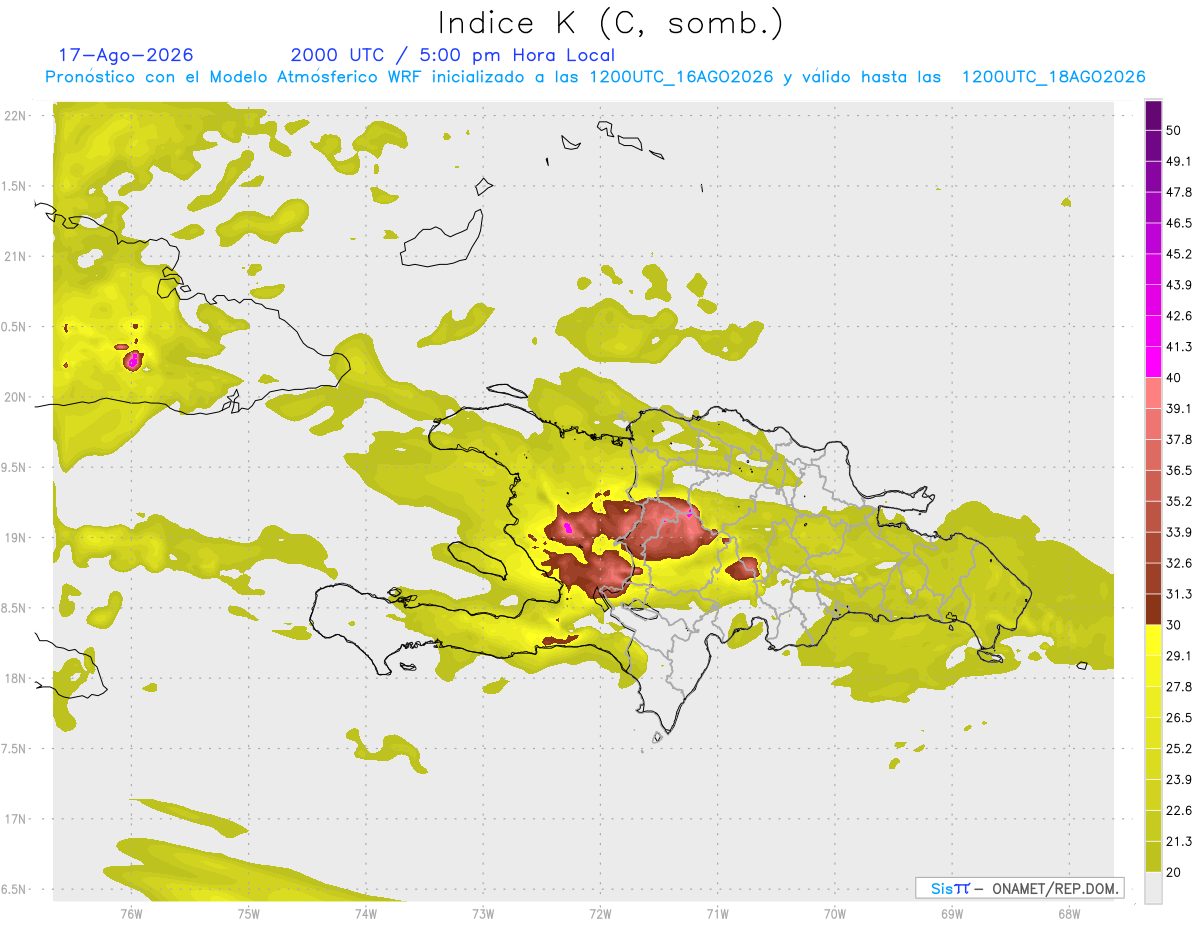Viewport: 1200px width, 927px height.
Task: Click the '75W' longitude label
Action: (249, 913)
